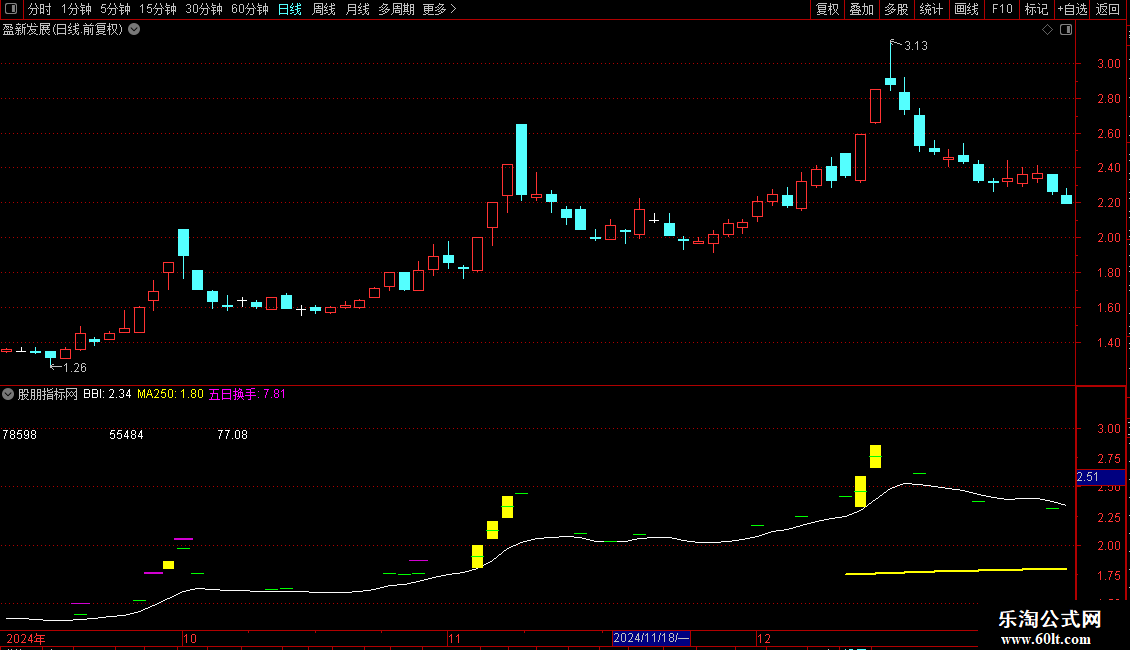
Task: Activate the 画线 drawing tool
Action: 966,9
